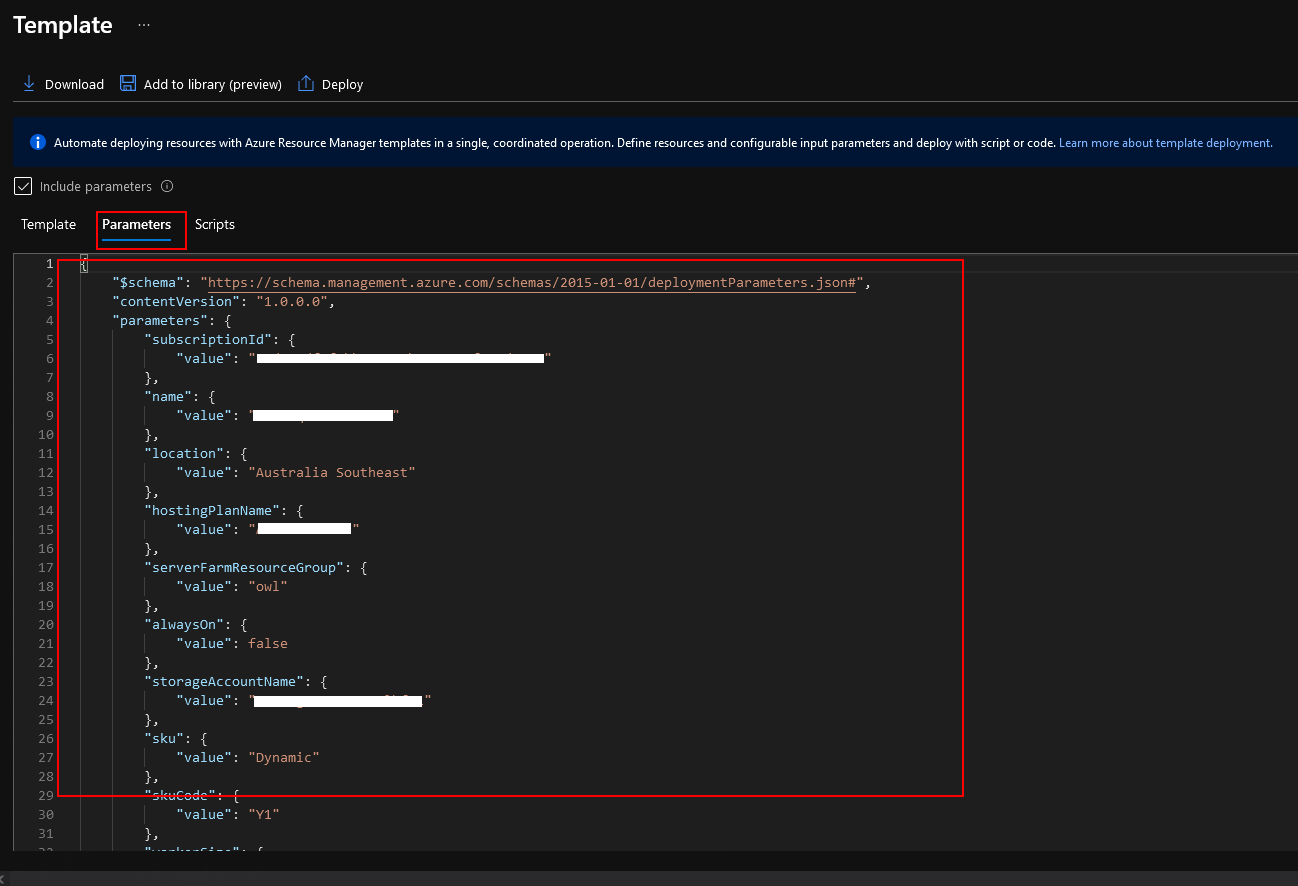Click the "Australia Southeast" value
The height and width of the screenshot is (886, 1298).
click(x=331, y=473)
